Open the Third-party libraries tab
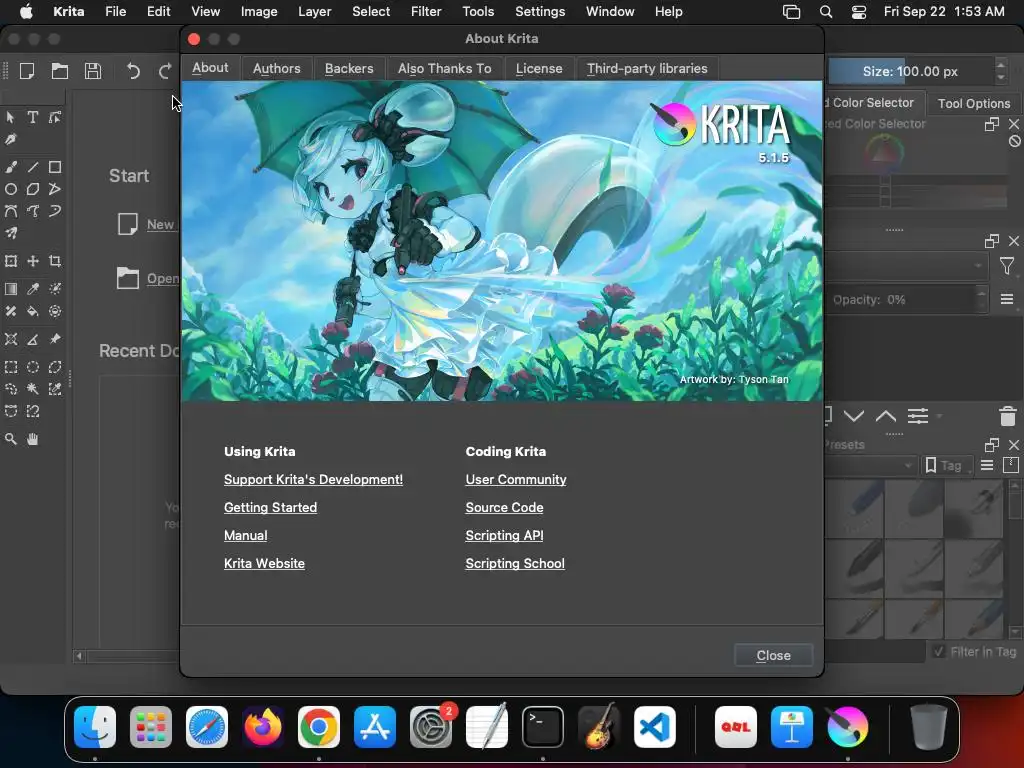Screen dimensions: 1024x768 pyautogui.click(x=647, y=69)
